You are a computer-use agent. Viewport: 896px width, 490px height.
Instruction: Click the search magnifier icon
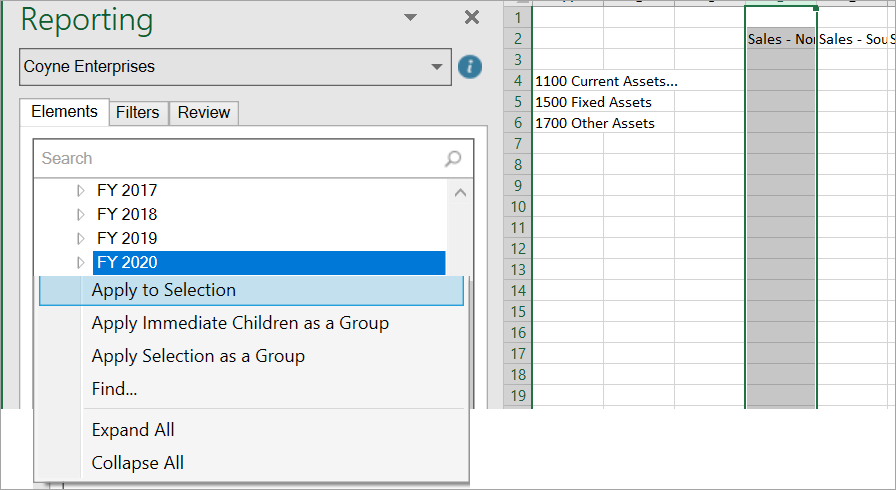pos(453,158)
